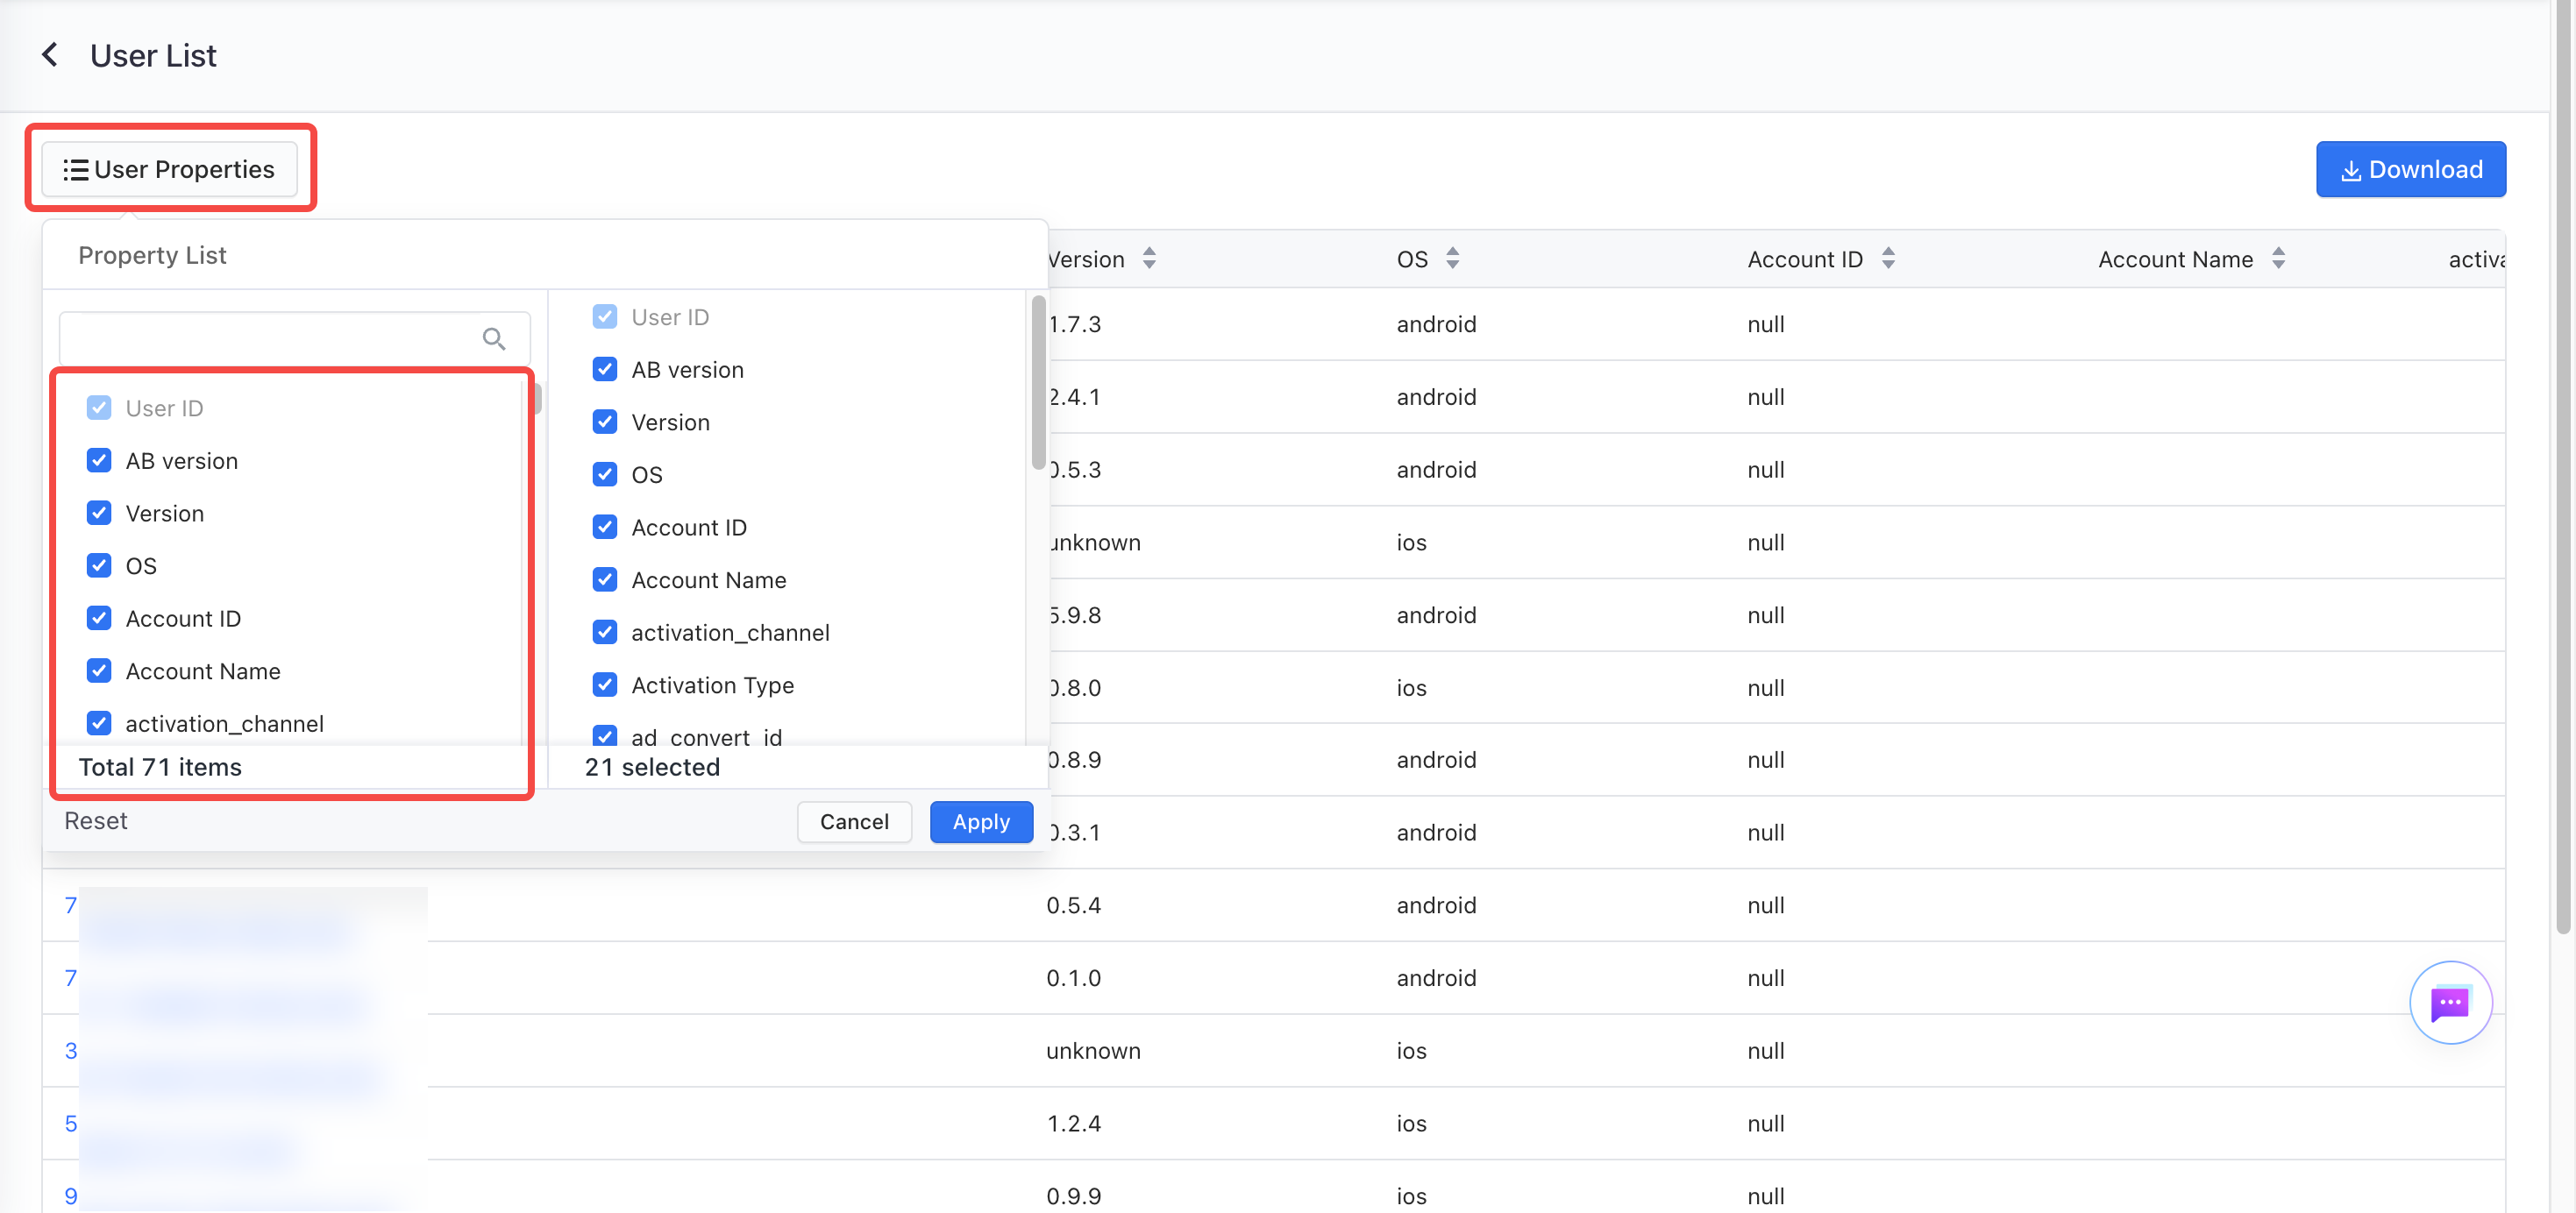
Task: Select the 1.7.3 version cell
Action: (x=1074, y=324)
